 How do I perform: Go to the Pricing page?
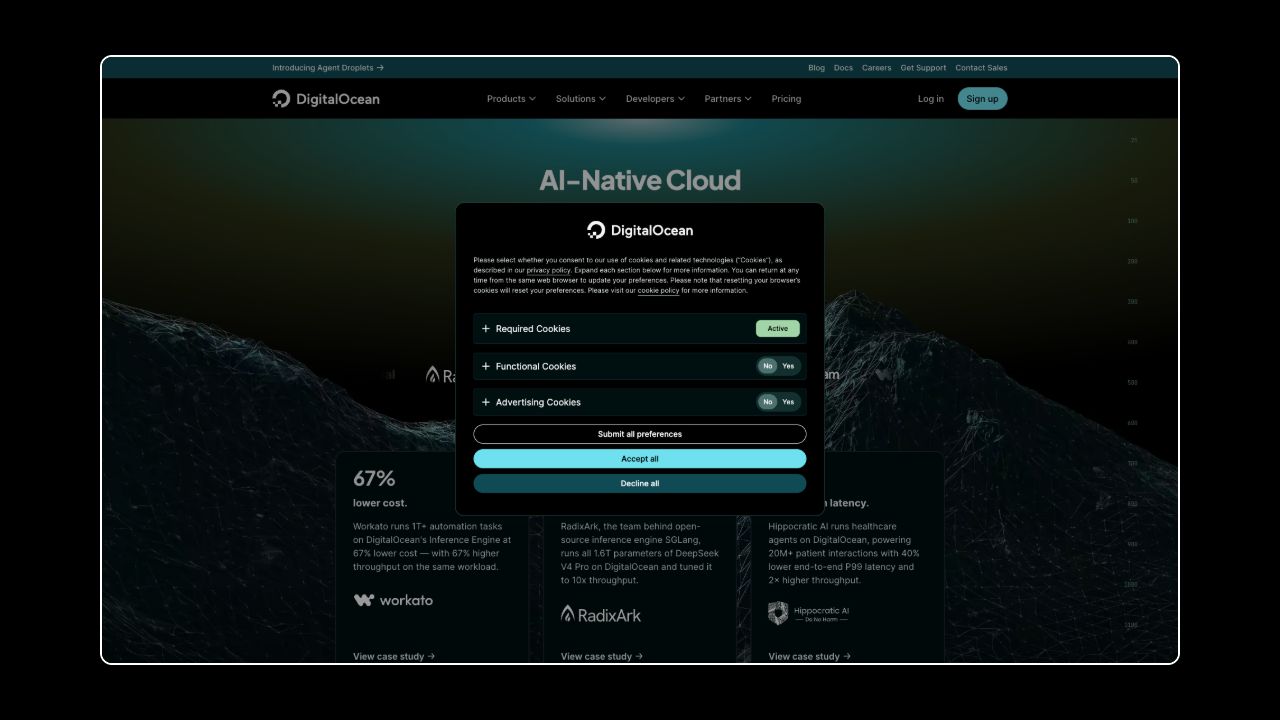[x=786, y=99]
